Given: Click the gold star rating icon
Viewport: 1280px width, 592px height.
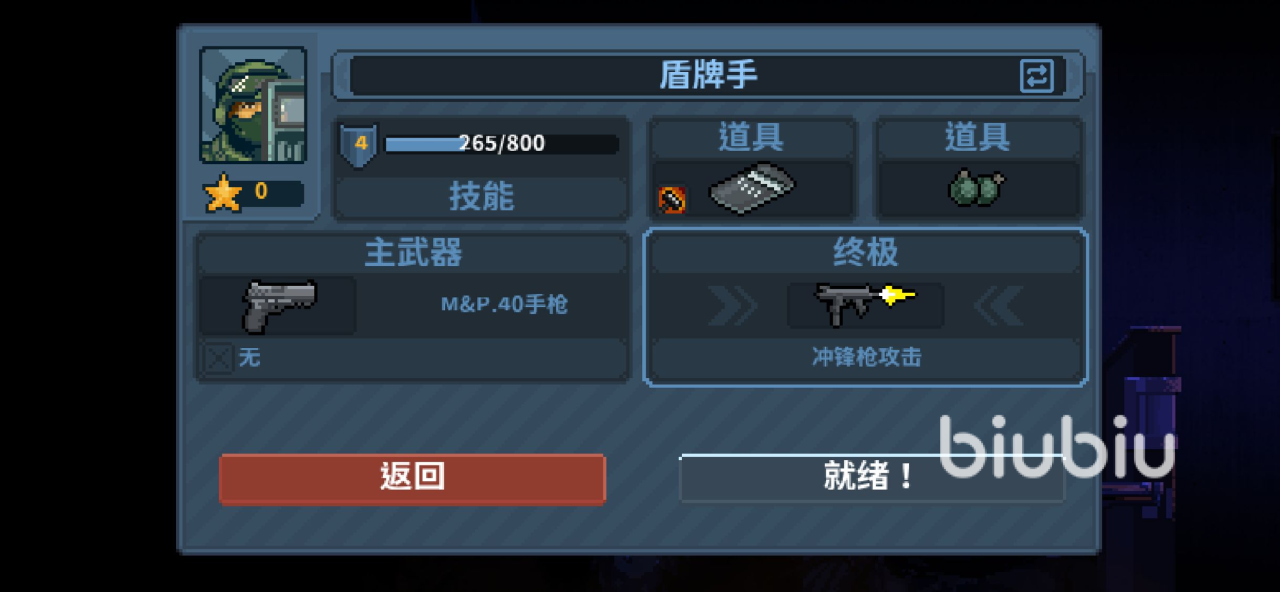Looking at the screenshot, I should 223,193.
